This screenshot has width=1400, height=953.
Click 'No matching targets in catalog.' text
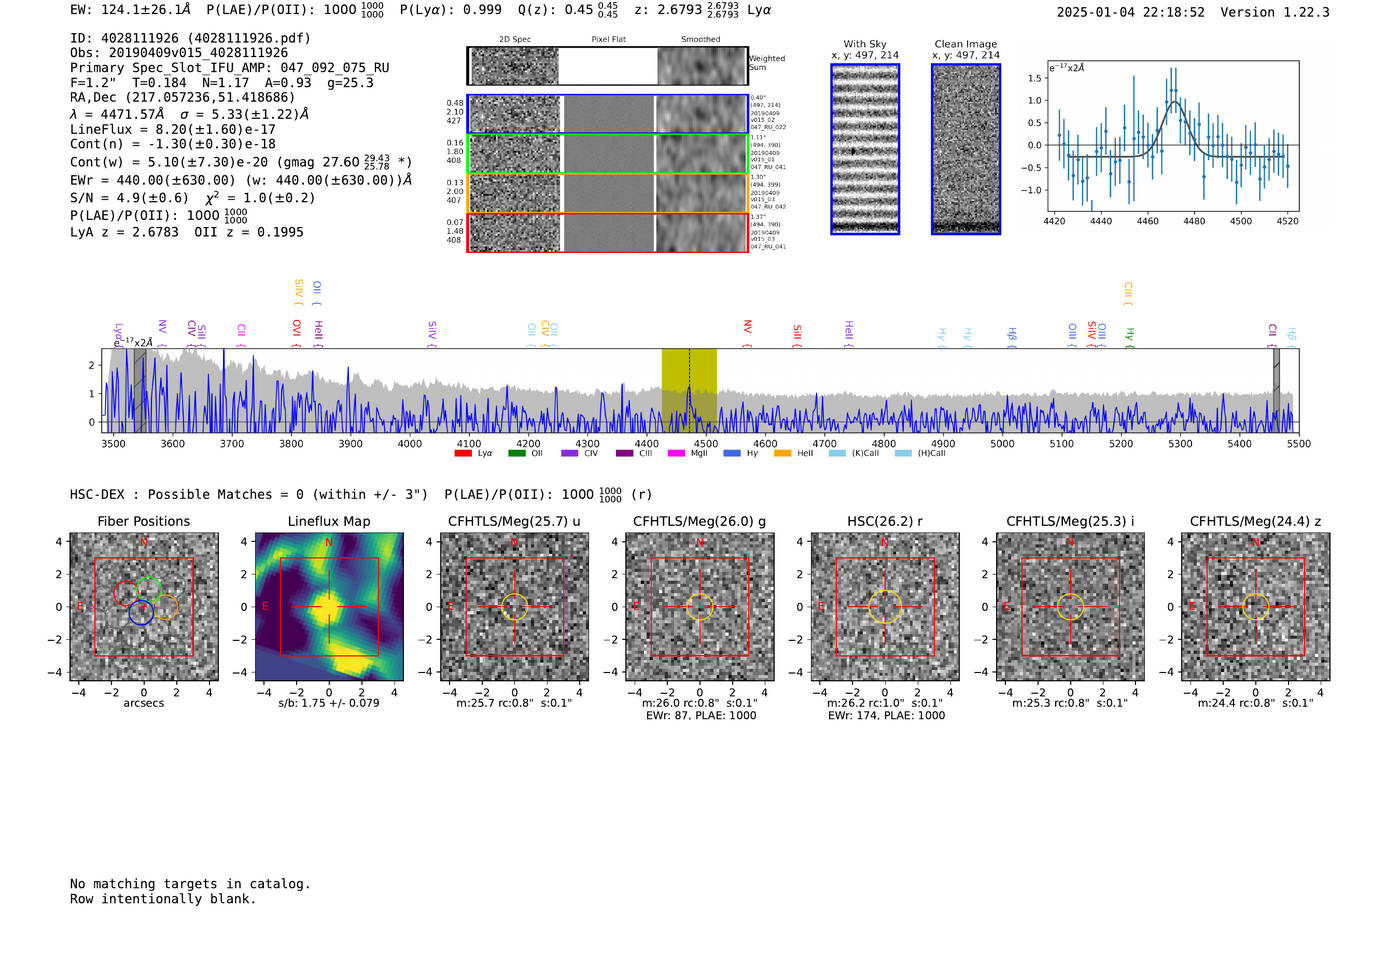click(x=190, y=884)
